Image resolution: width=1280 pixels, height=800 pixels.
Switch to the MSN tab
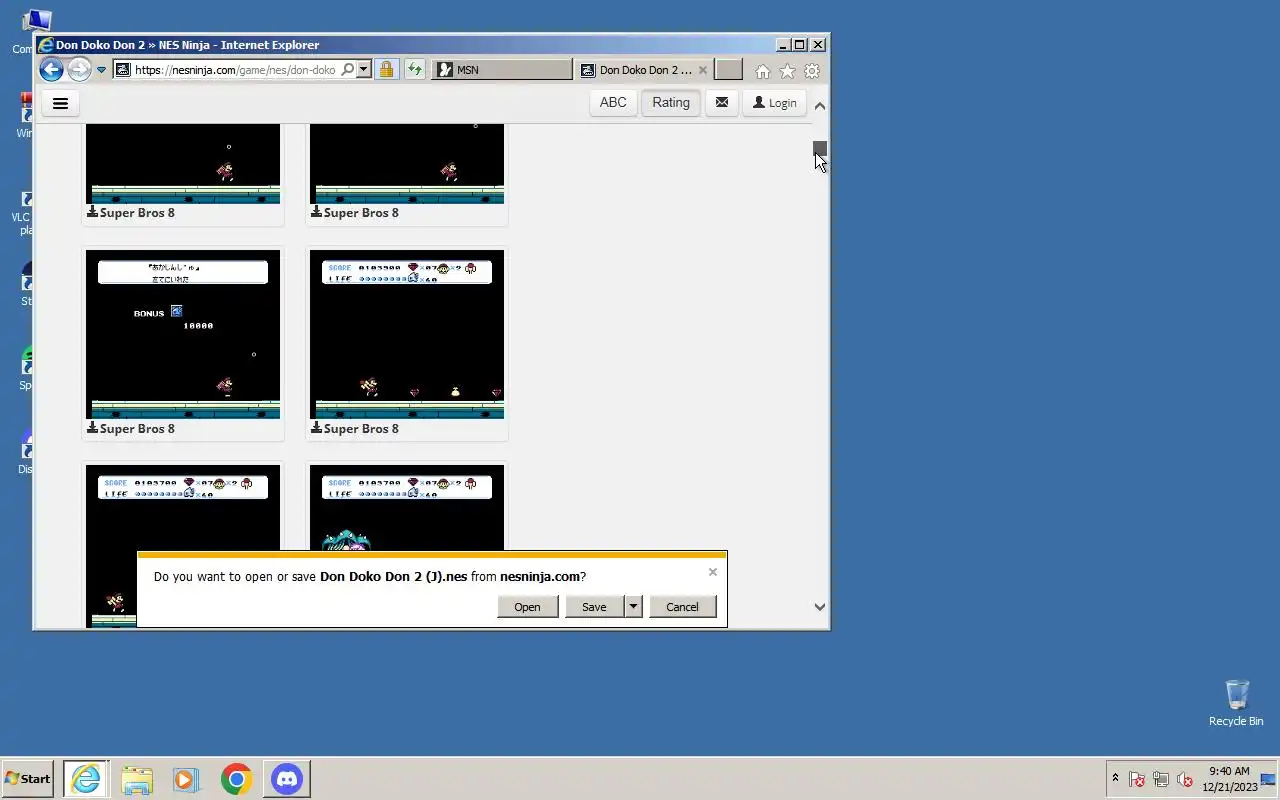pyautogui.click(x=502, y=70)
